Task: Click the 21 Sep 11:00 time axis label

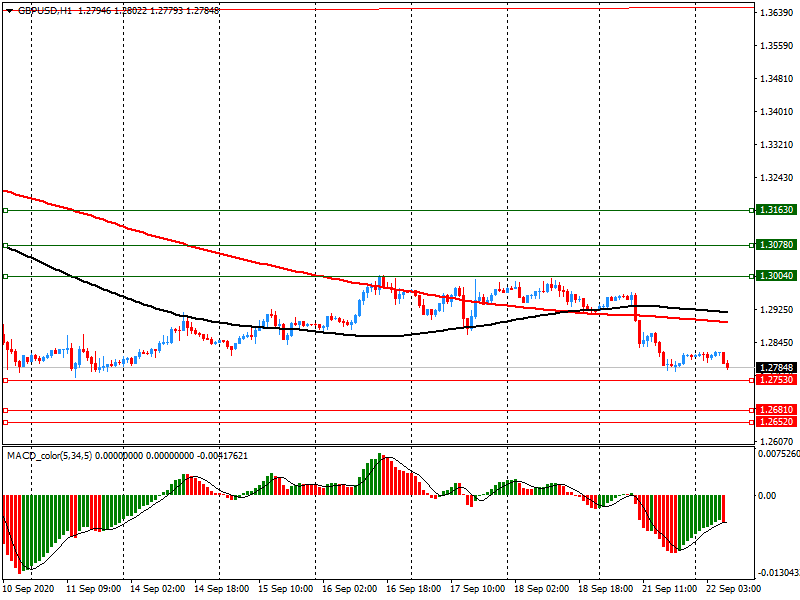Action: pos(669,589)
